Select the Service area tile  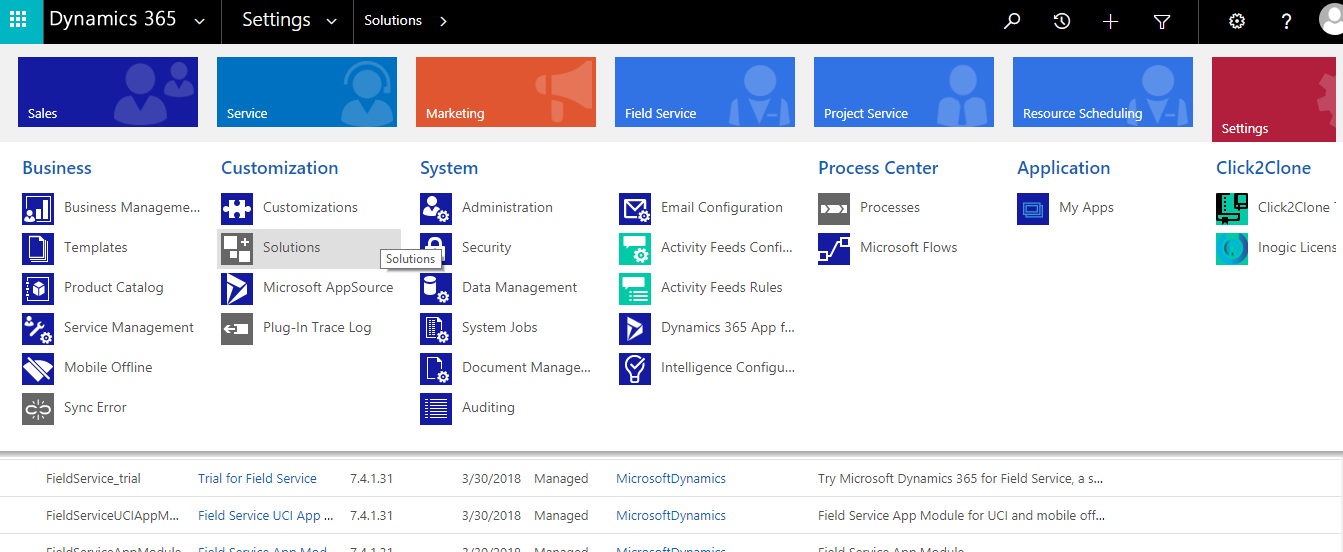pos(307,92)
